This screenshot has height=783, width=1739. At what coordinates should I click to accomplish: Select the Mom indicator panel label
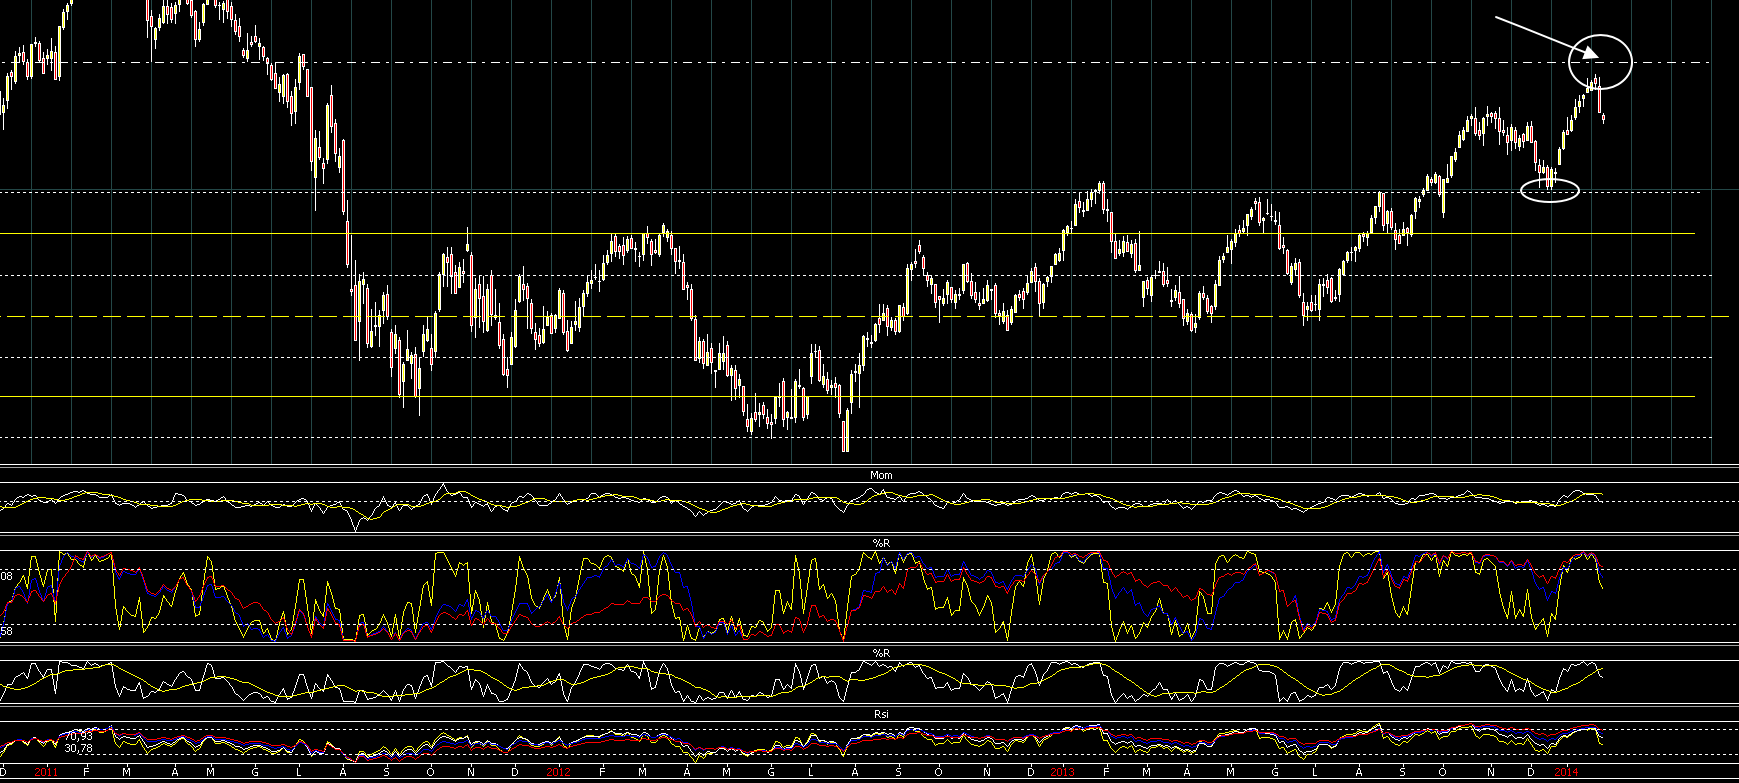881,475
